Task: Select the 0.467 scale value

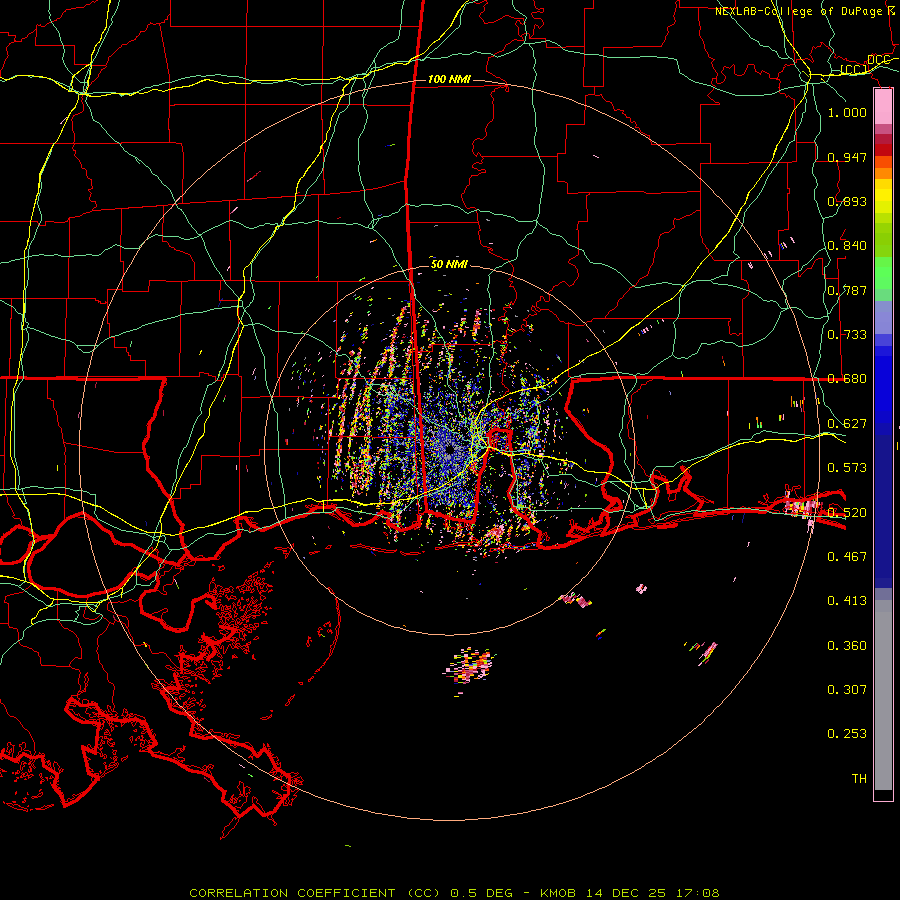Action: [847, 557]
